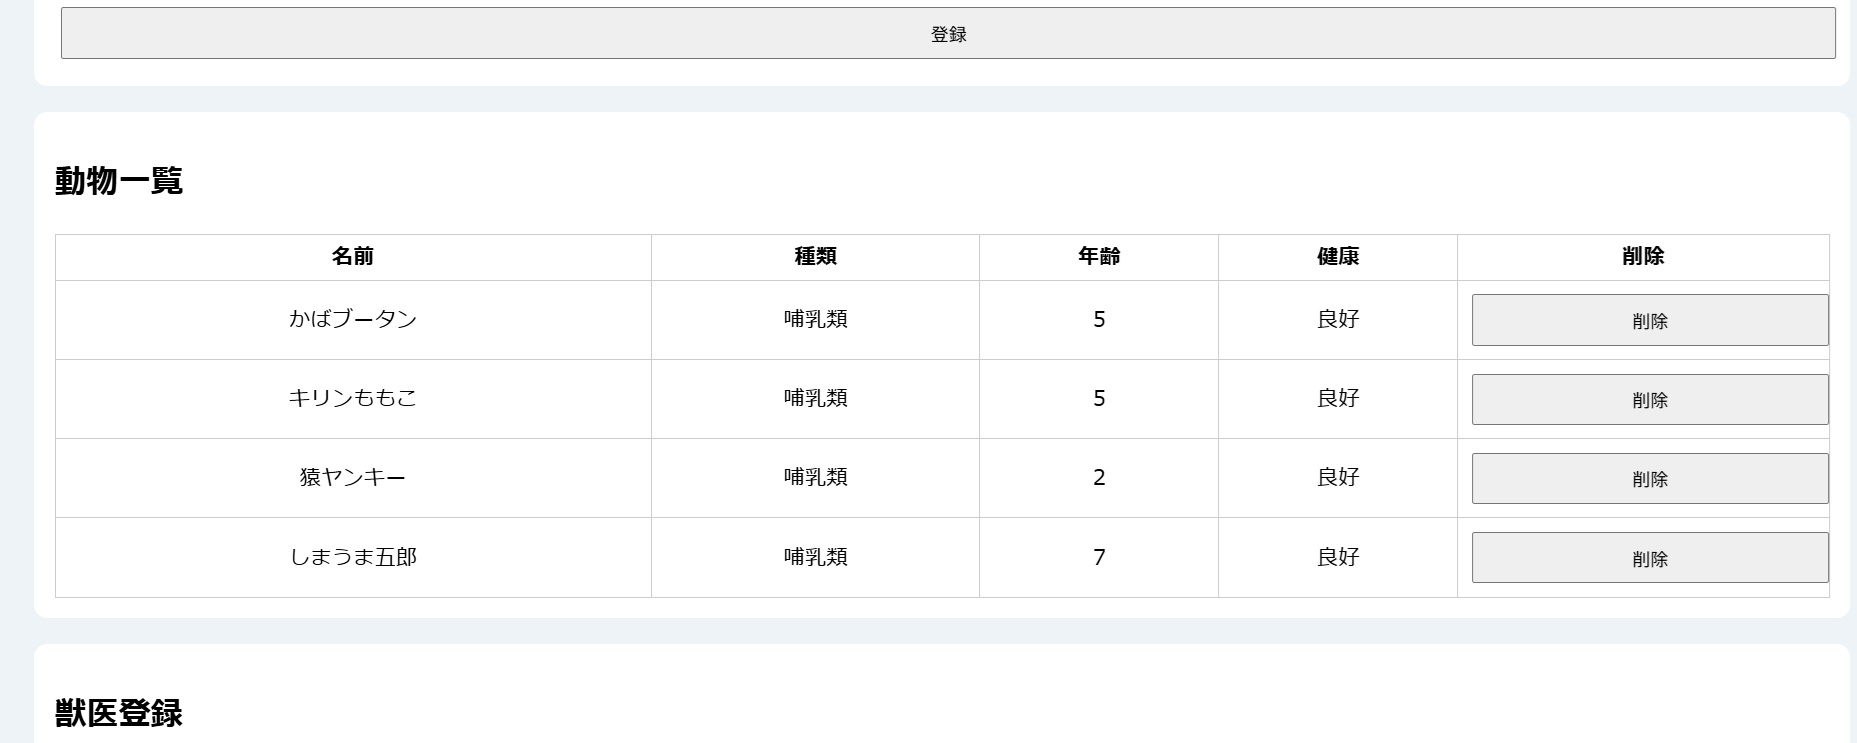Select the 猿ヤンキー name cell
The width and height of the screenshot is (1857, 743).
352,478
